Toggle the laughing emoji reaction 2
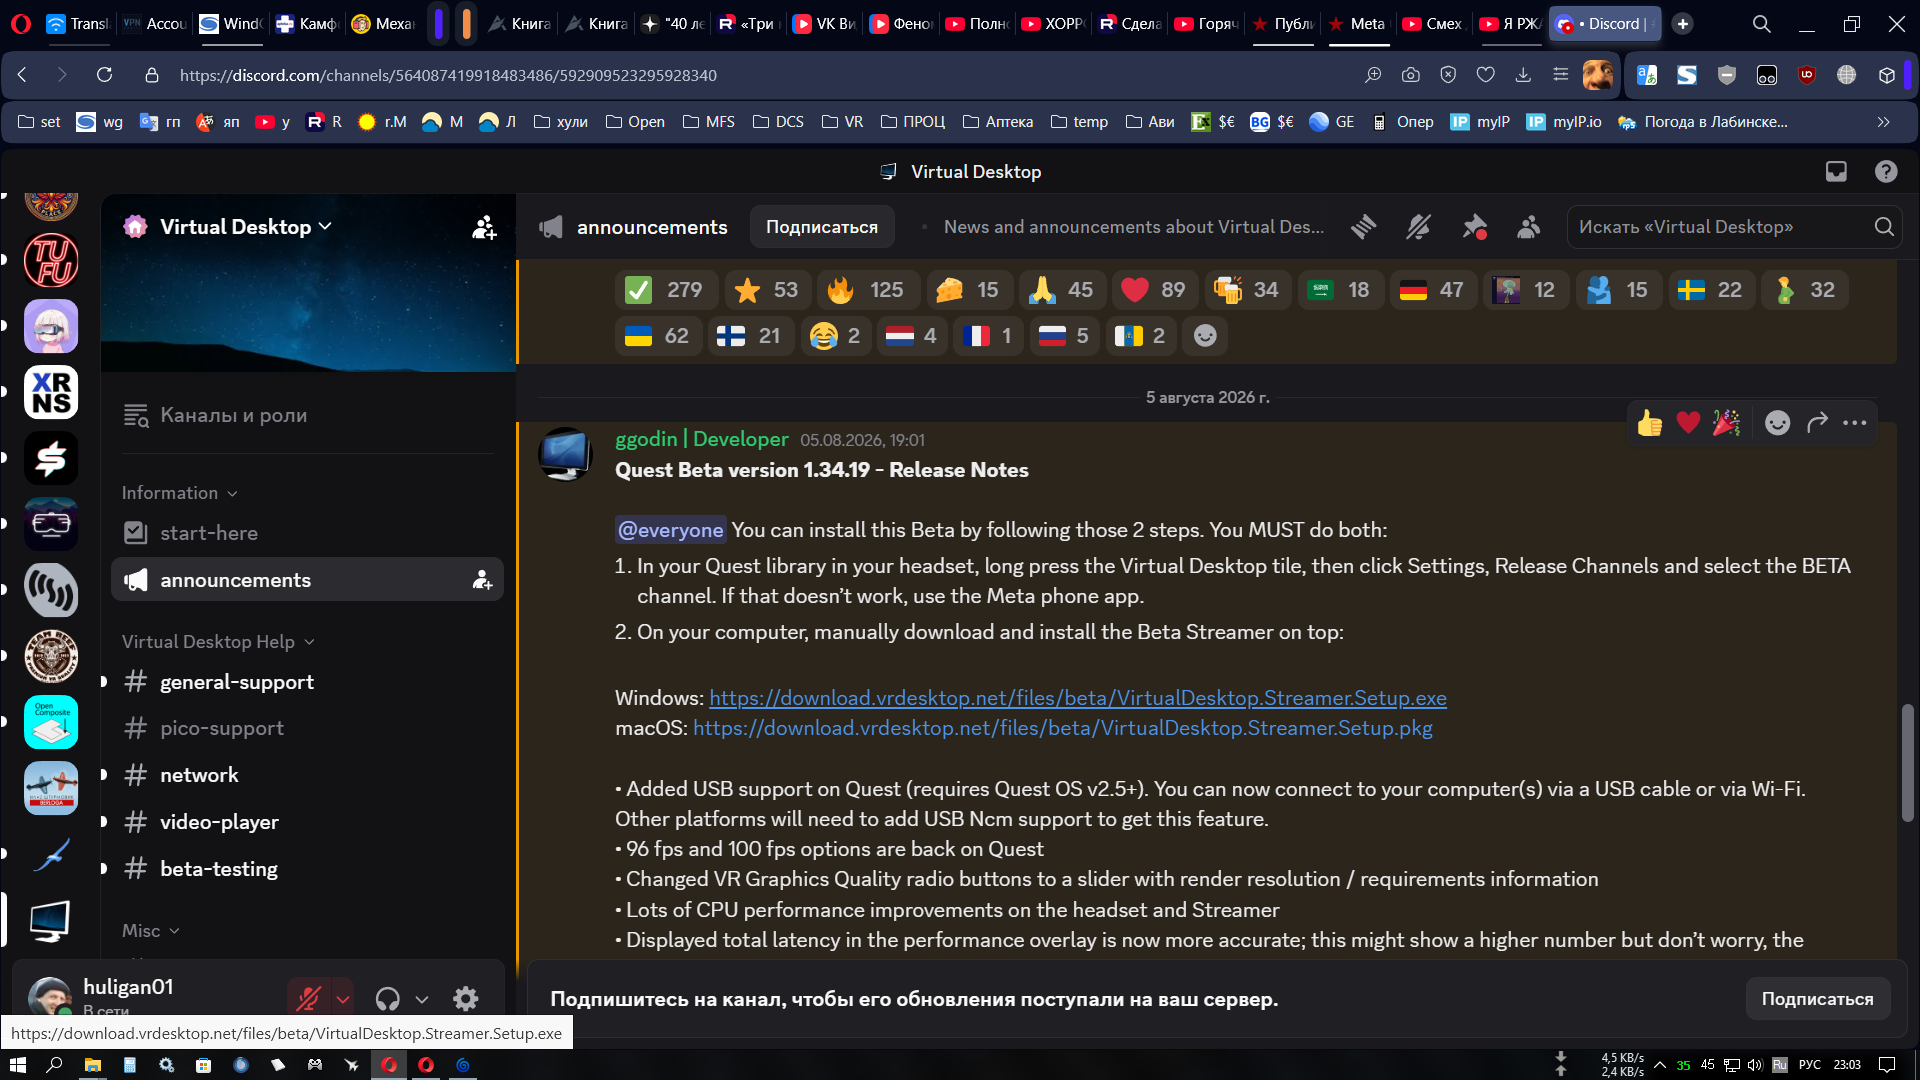This screenshot has height=1080, width=1920. tap(836, 336)
